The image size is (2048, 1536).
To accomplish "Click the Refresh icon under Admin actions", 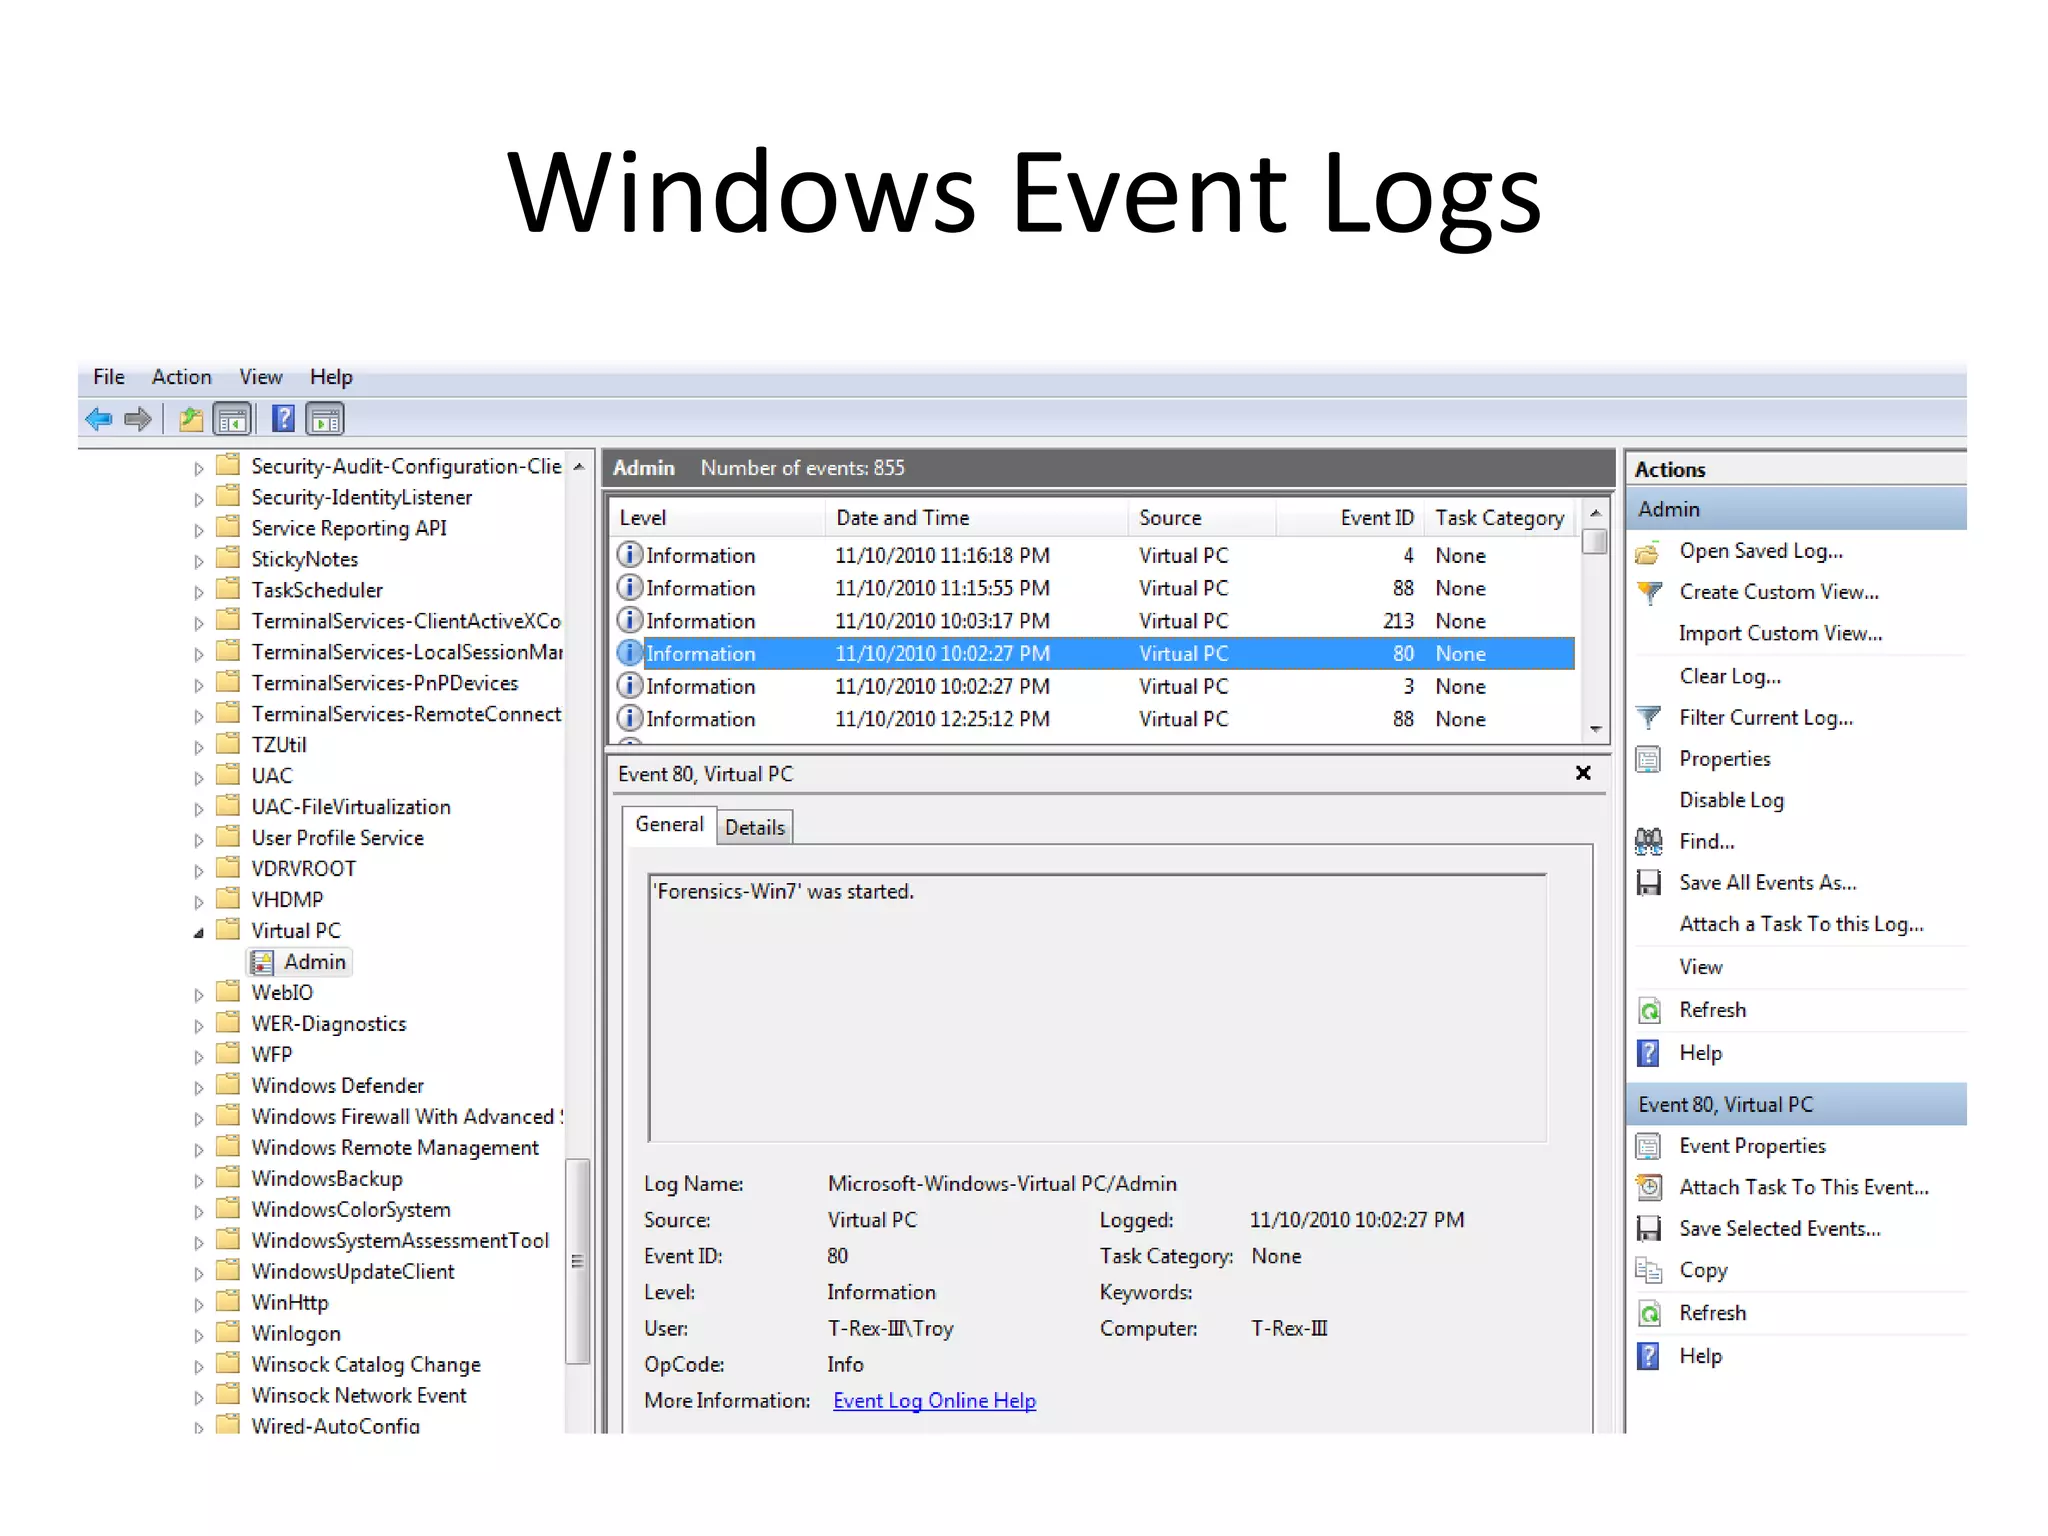I will pyautogui.click(x=1649, y=1011).
